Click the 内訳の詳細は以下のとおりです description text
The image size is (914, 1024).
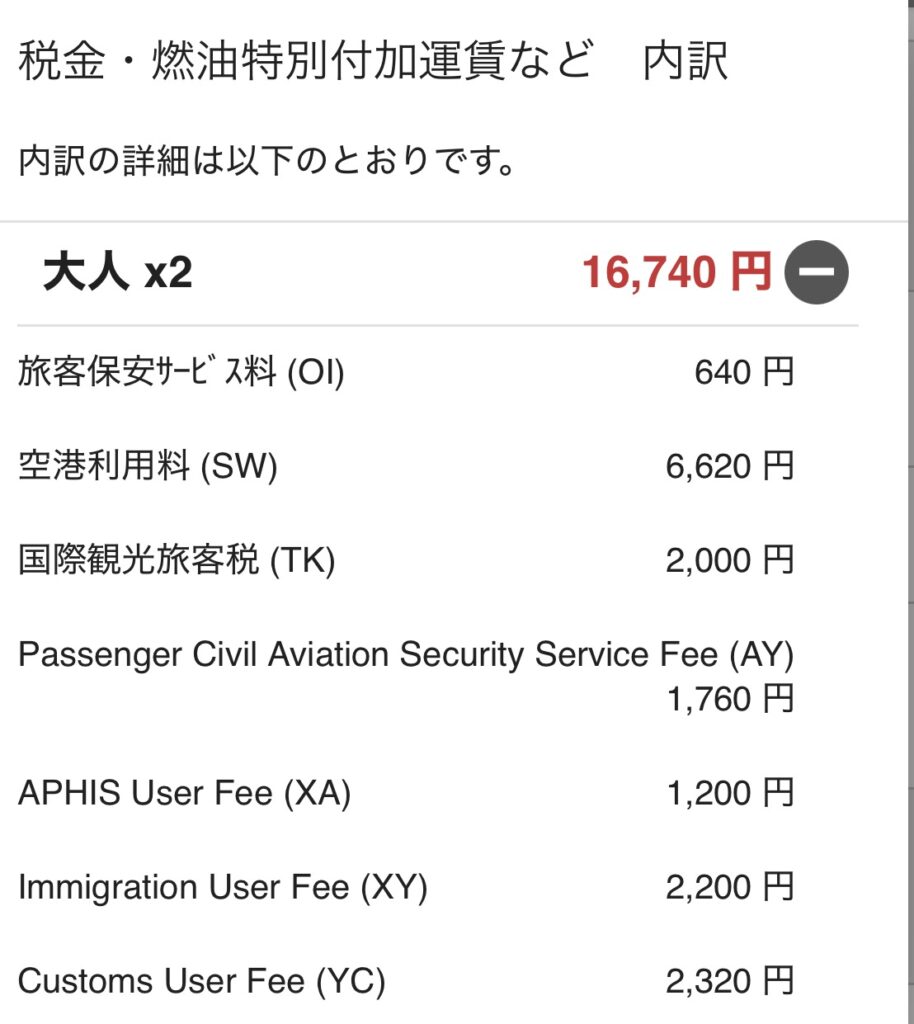click(x=267, y=160)
